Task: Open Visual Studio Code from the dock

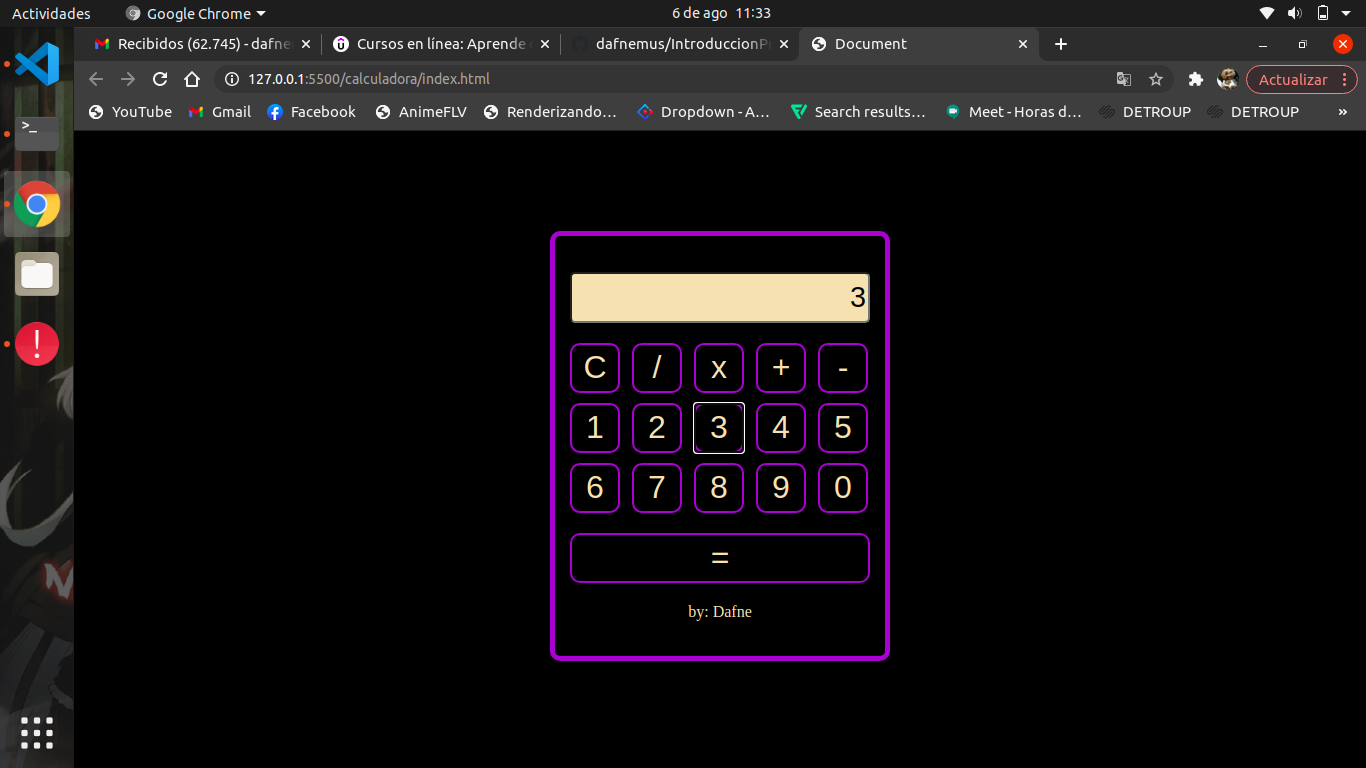Action: pyautogui.click(x=37, y=64)
